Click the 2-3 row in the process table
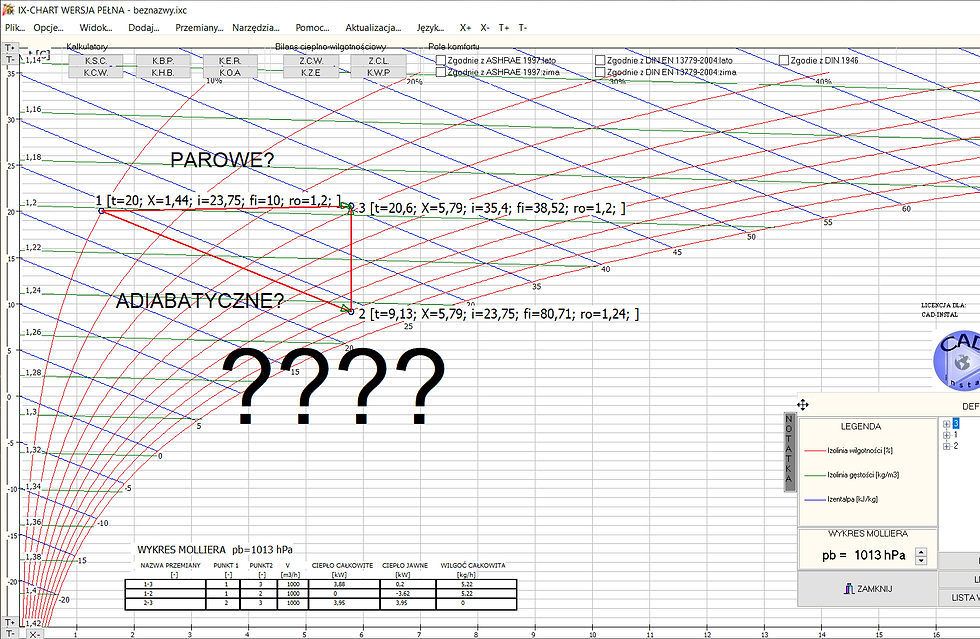Viewport: 980px width, 639px height. (321, 604)
